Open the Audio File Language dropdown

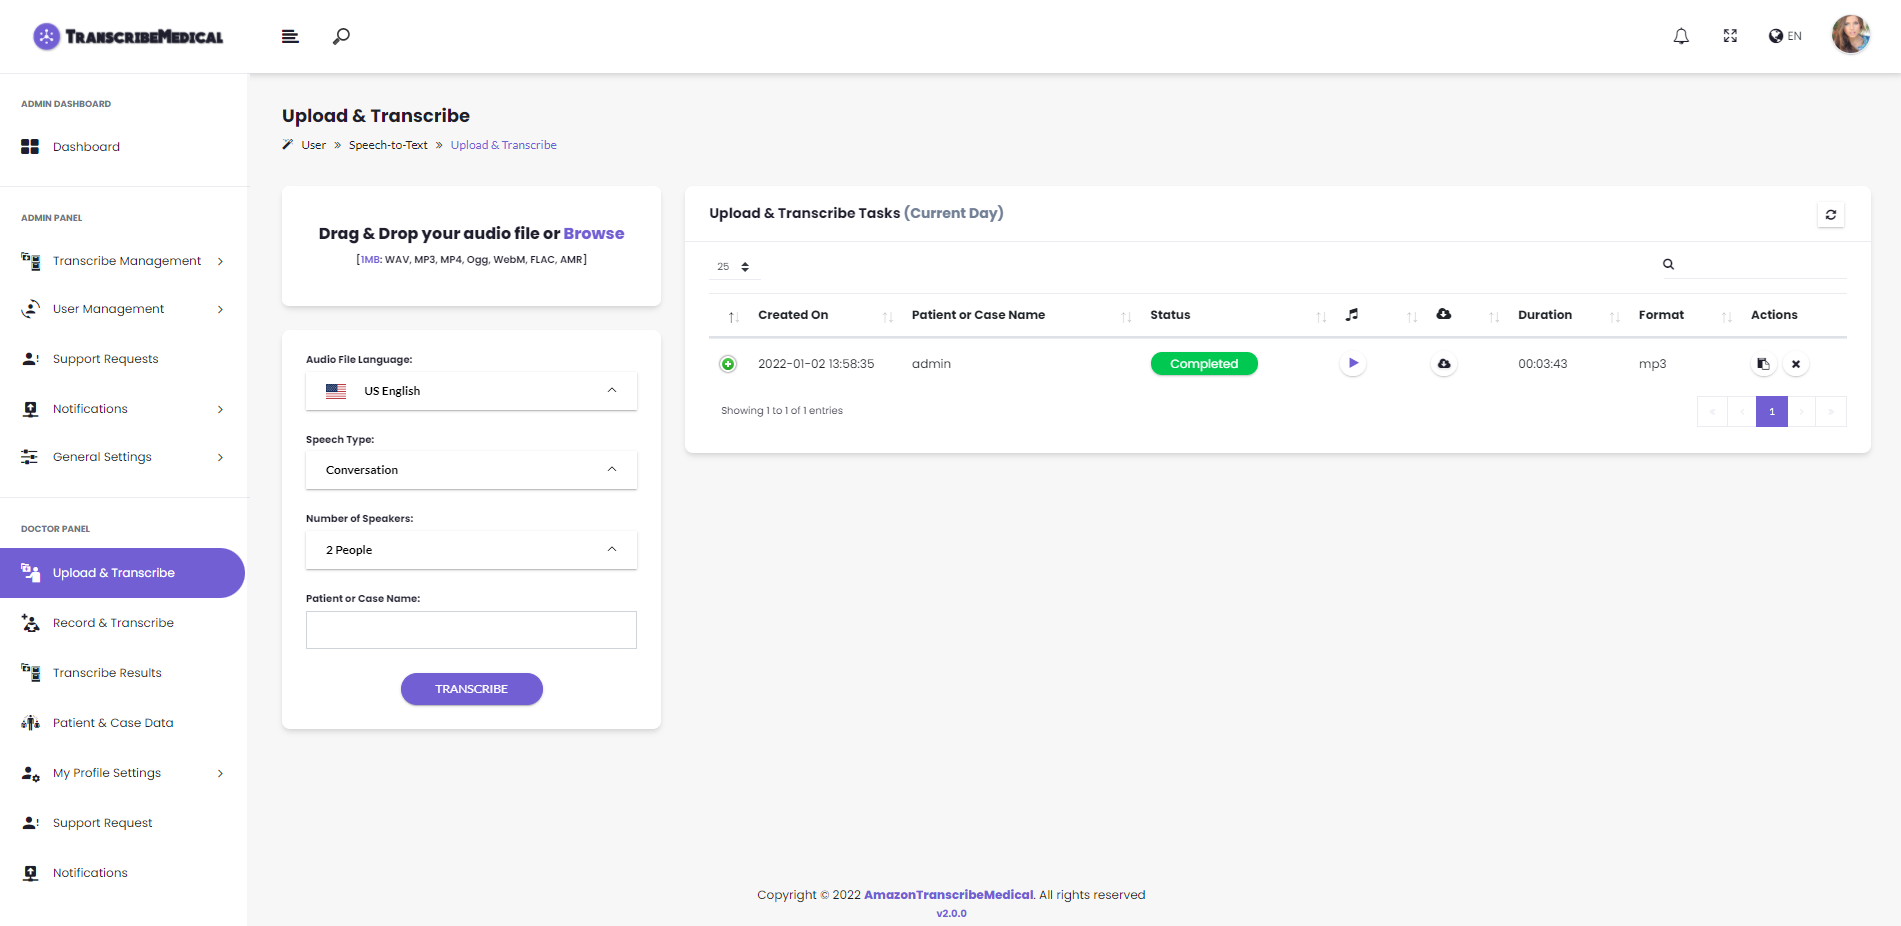coord(471,391)
